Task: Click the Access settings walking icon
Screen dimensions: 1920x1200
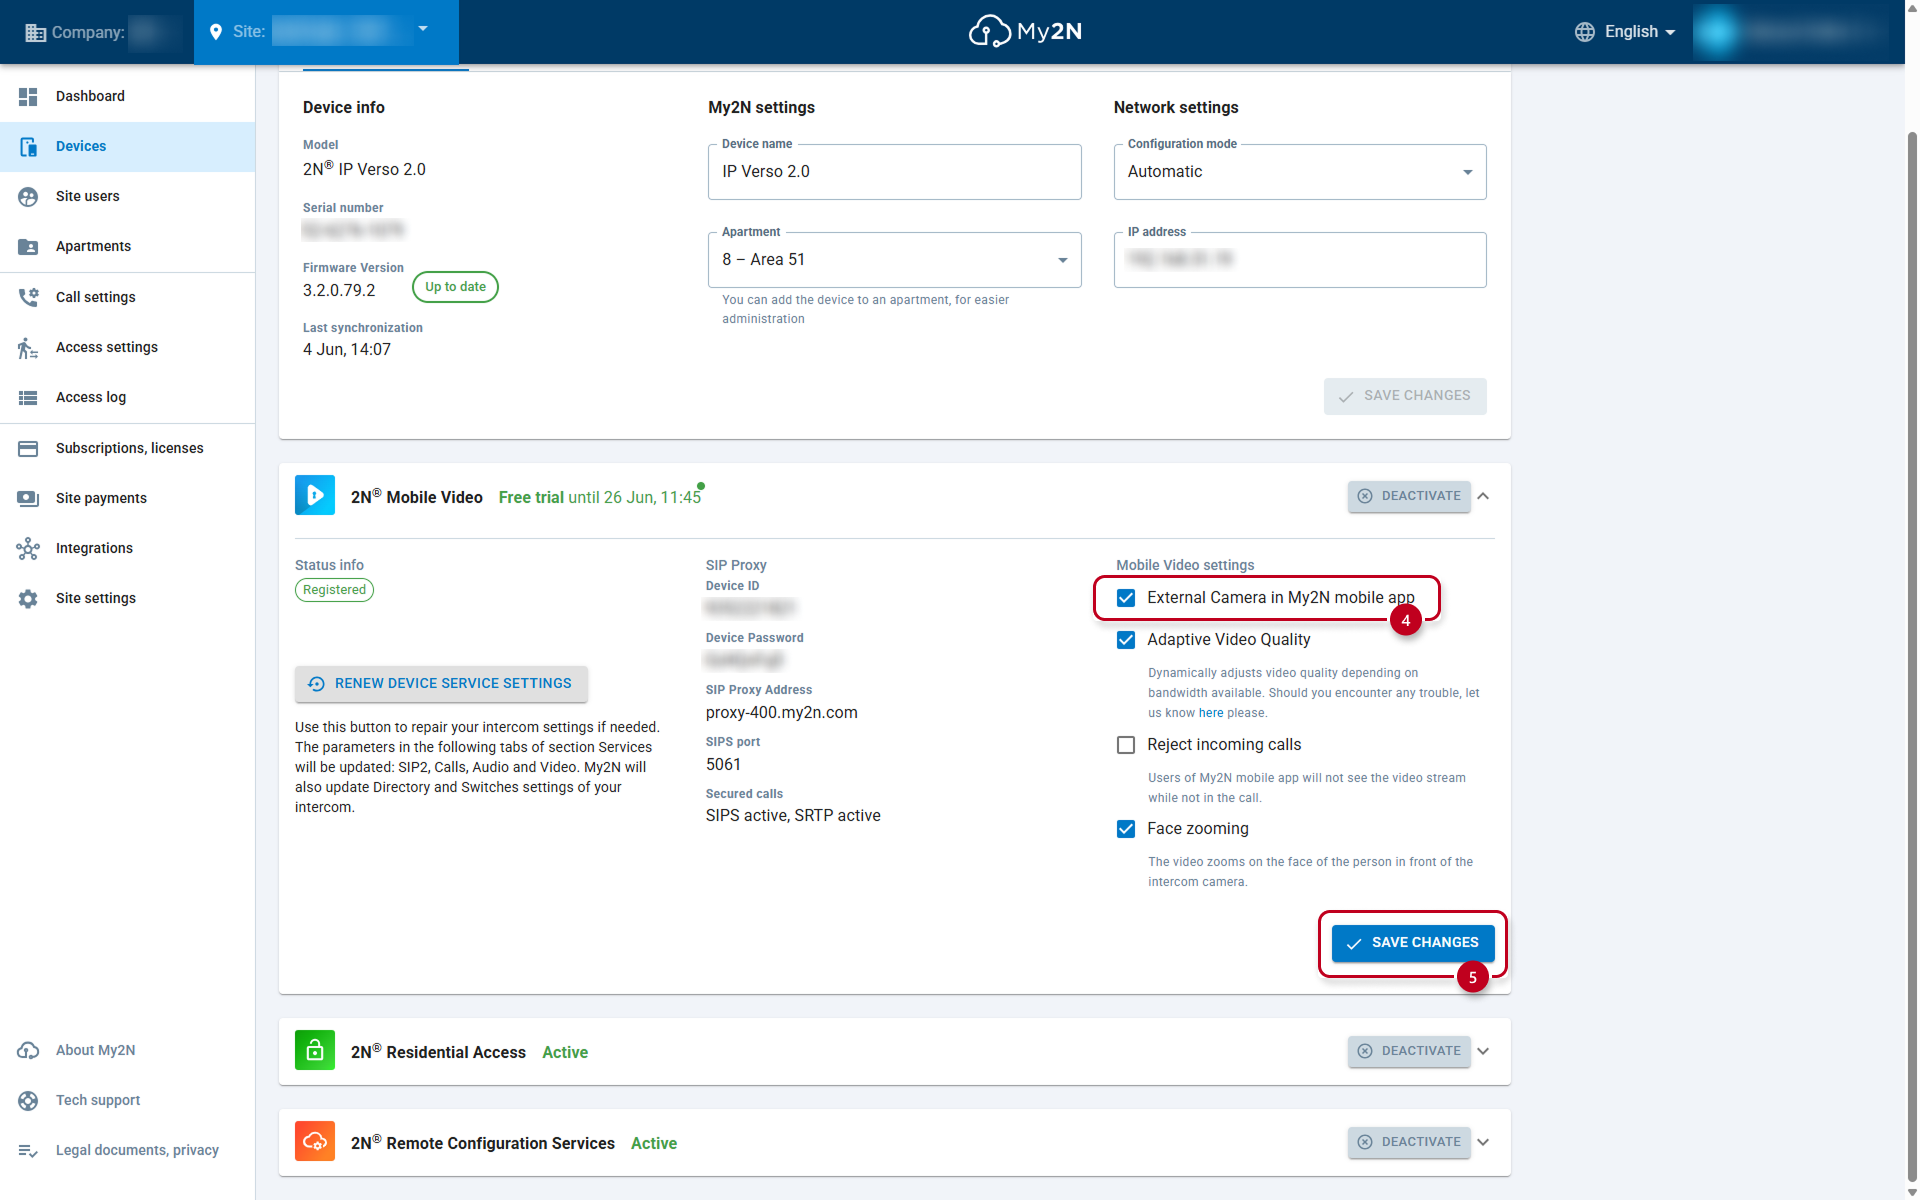Action: (28, 347)
